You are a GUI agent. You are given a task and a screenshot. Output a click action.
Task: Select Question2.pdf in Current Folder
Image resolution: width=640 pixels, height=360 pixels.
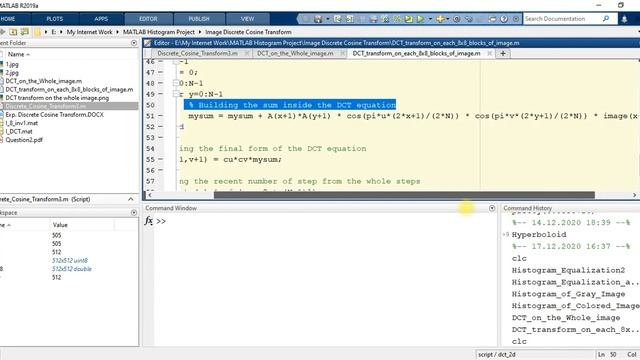(x=24, y=140)
